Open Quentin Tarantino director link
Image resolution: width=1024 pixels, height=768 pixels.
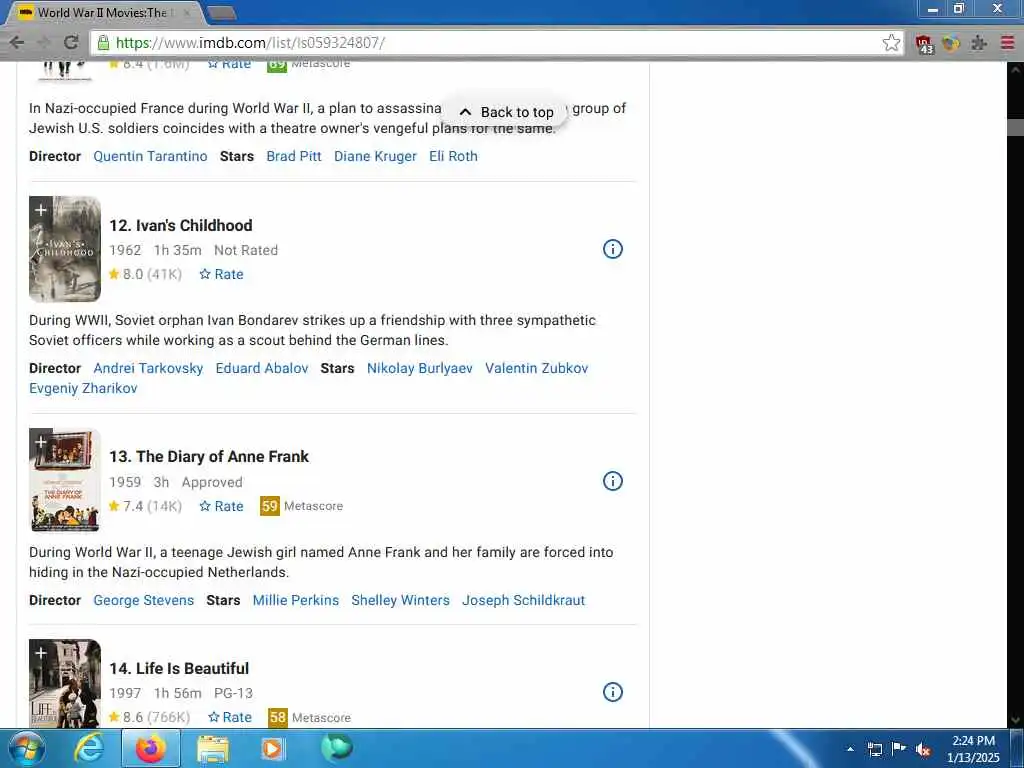150,156
